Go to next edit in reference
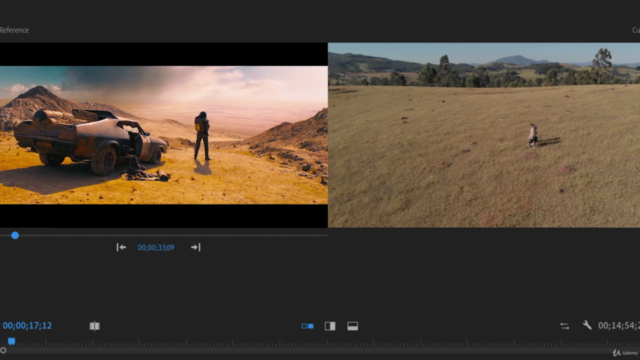The height and width of the screenshot is (360, 640). (196, 247)
